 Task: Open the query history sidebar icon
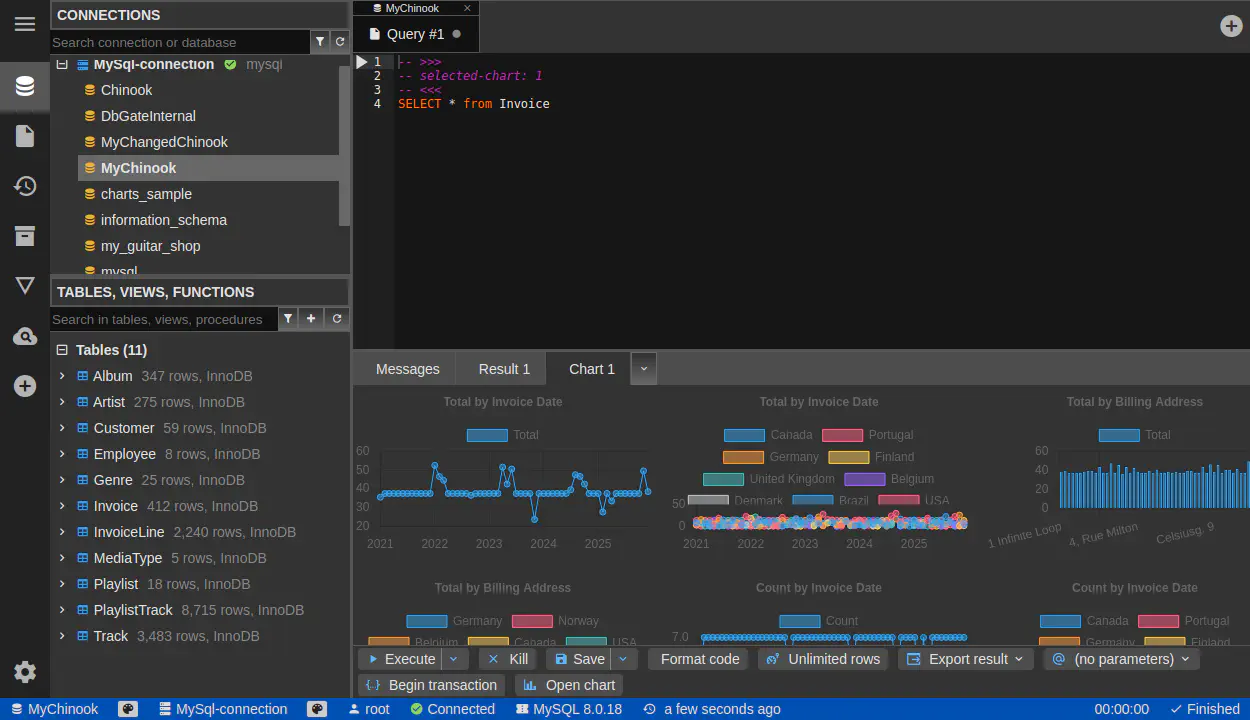click(x=25, y=186)
